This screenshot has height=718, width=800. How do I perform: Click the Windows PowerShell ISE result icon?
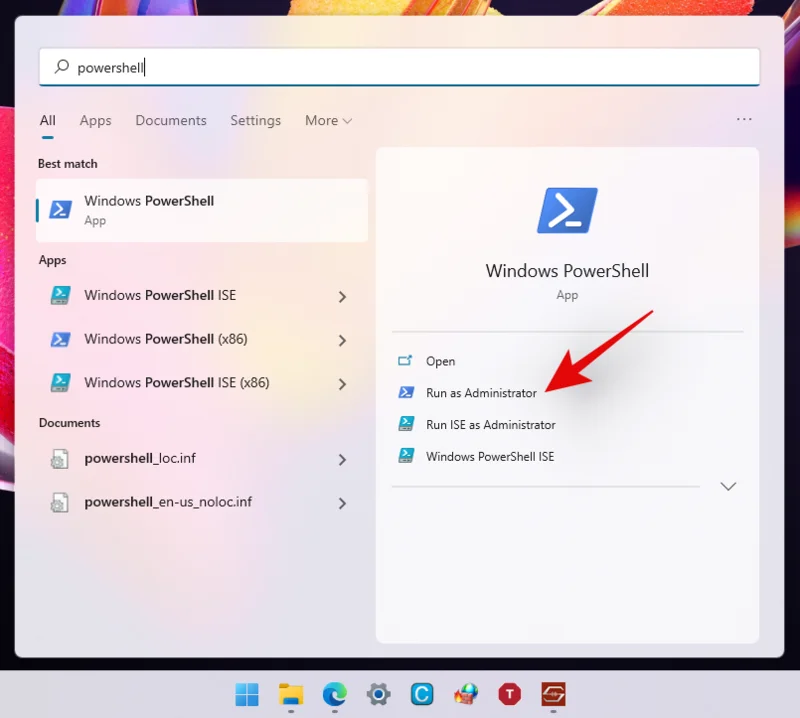tap(60, 295)
